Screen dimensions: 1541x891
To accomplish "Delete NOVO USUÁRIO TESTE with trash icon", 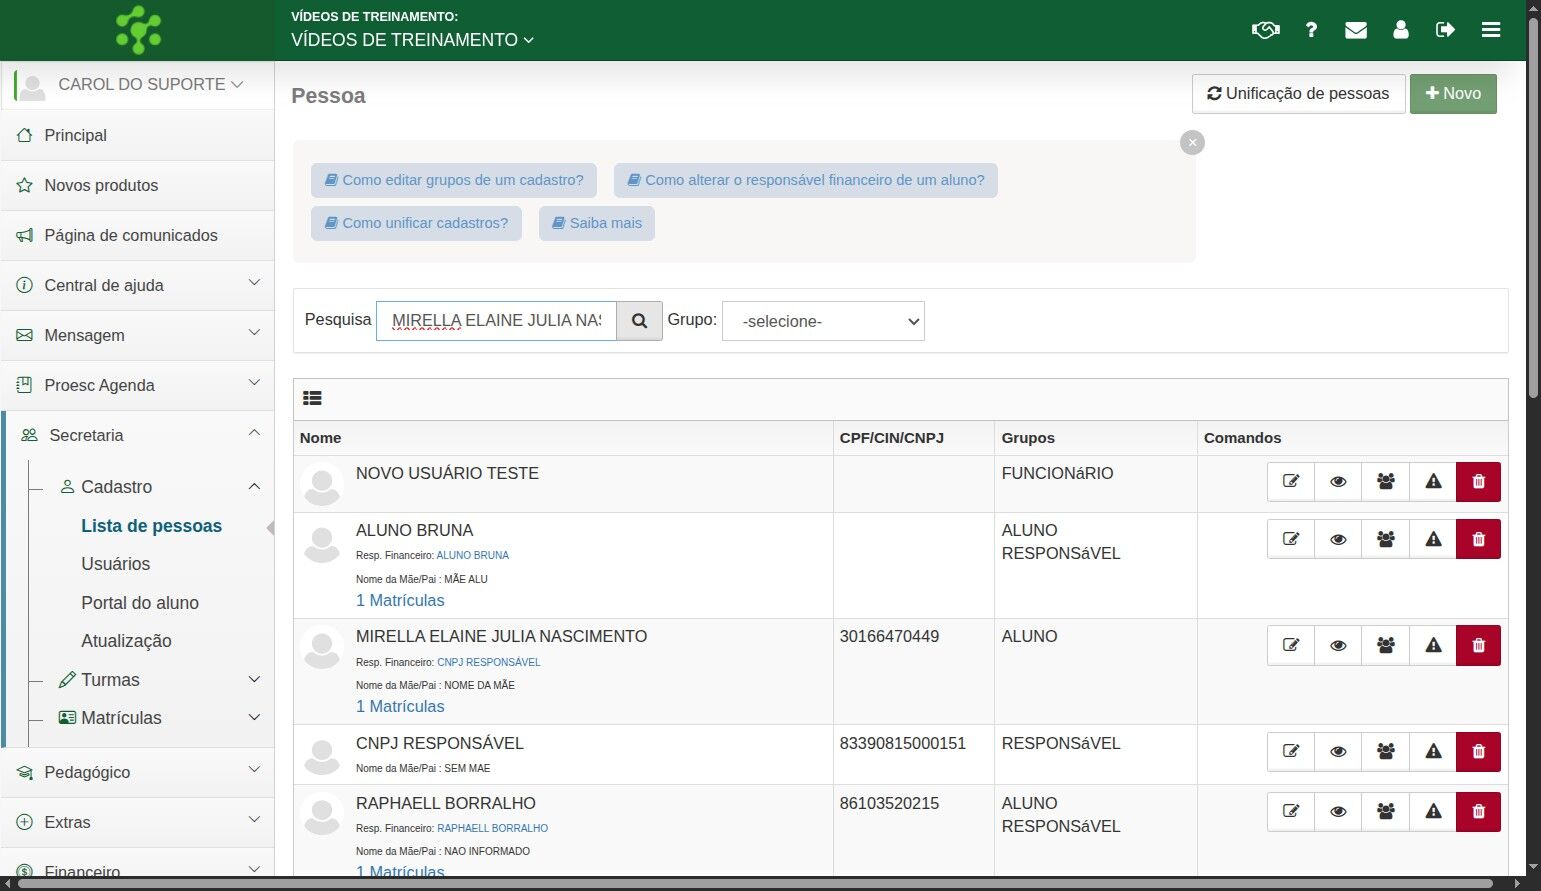I will (1478, 482).
